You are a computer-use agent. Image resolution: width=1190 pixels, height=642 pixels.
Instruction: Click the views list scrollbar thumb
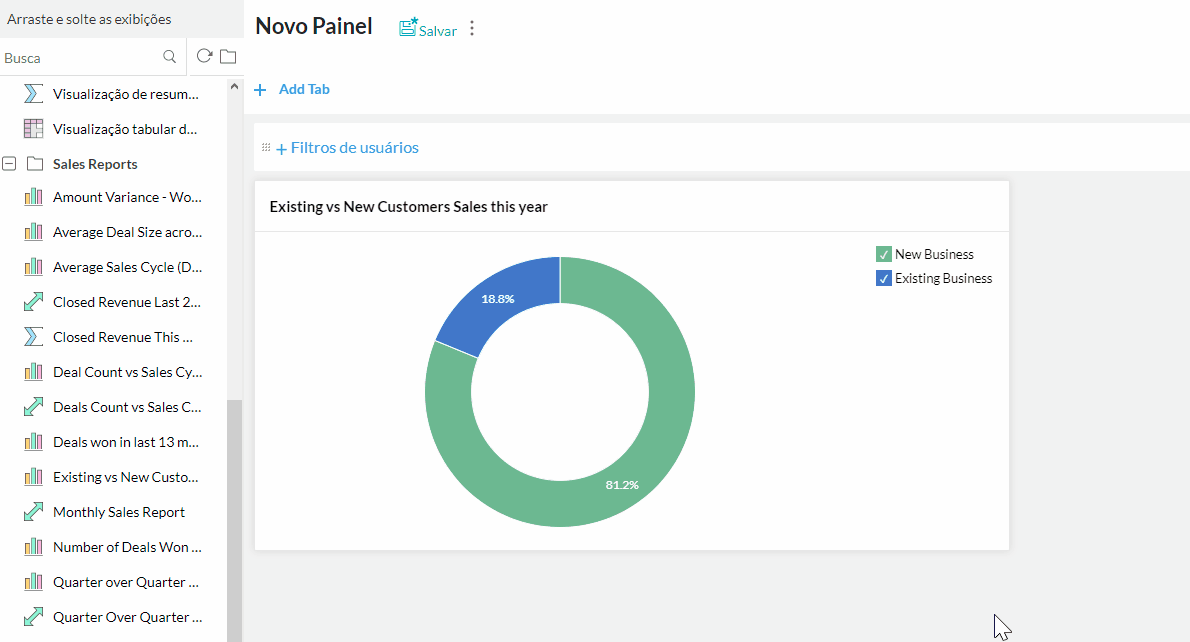pos(234,520)
